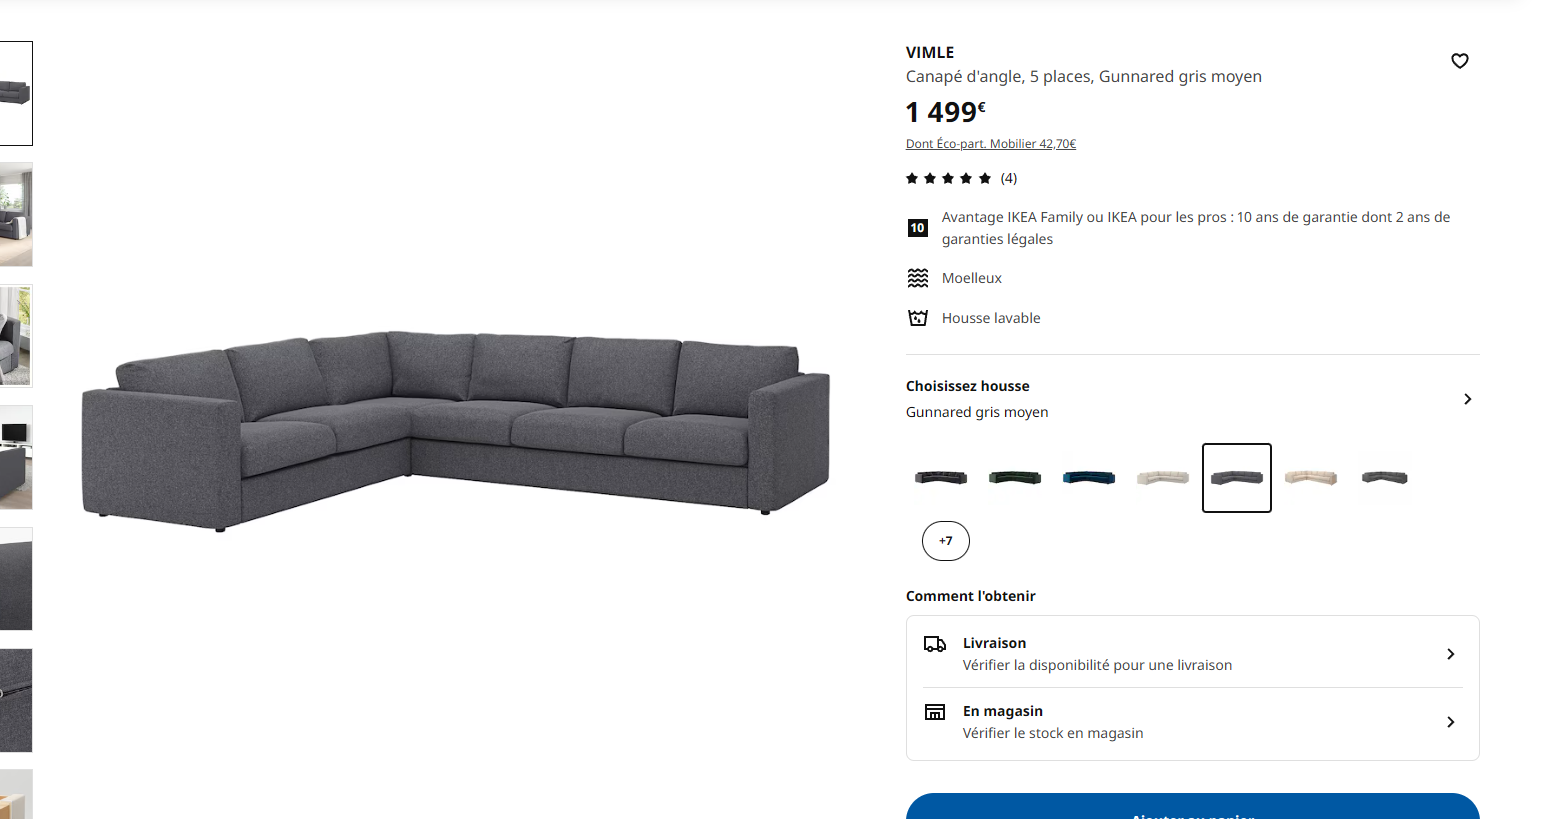Open the first sofa thumbnail in gallery
Screen dimensions: 1550x819
click(x=16, y=93)
